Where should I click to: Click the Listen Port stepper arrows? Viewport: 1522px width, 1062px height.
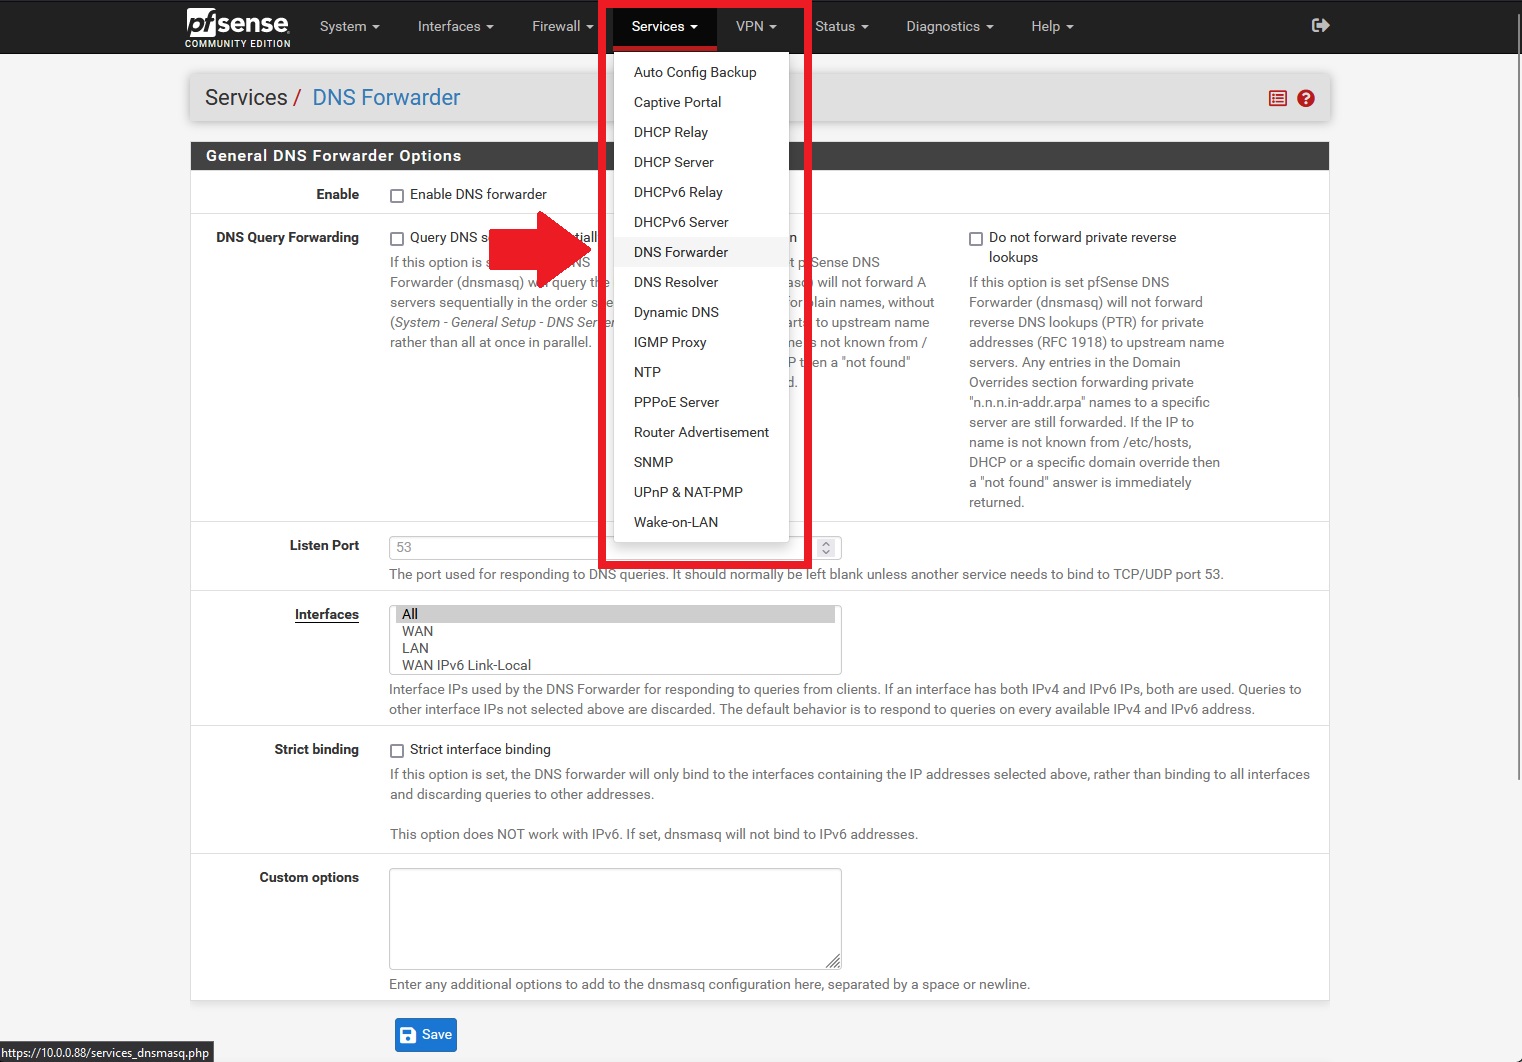(826, 547)
